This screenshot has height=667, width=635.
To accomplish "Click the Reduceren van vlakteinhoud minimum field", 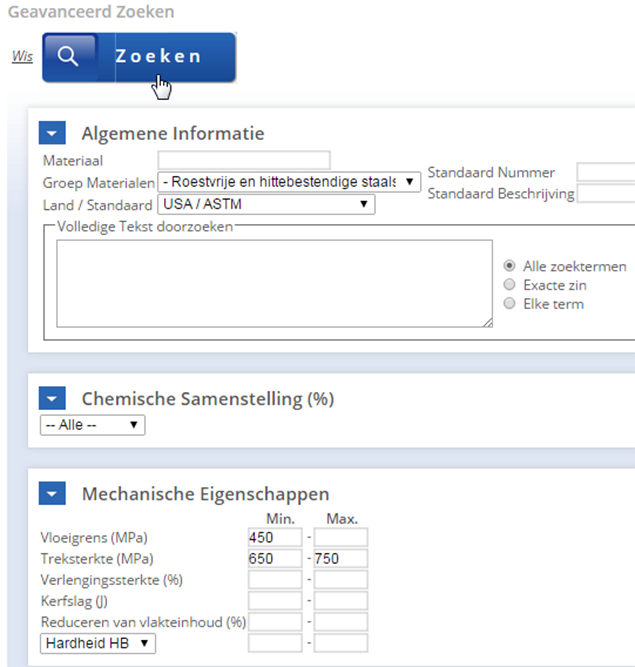I will (275, 622).
